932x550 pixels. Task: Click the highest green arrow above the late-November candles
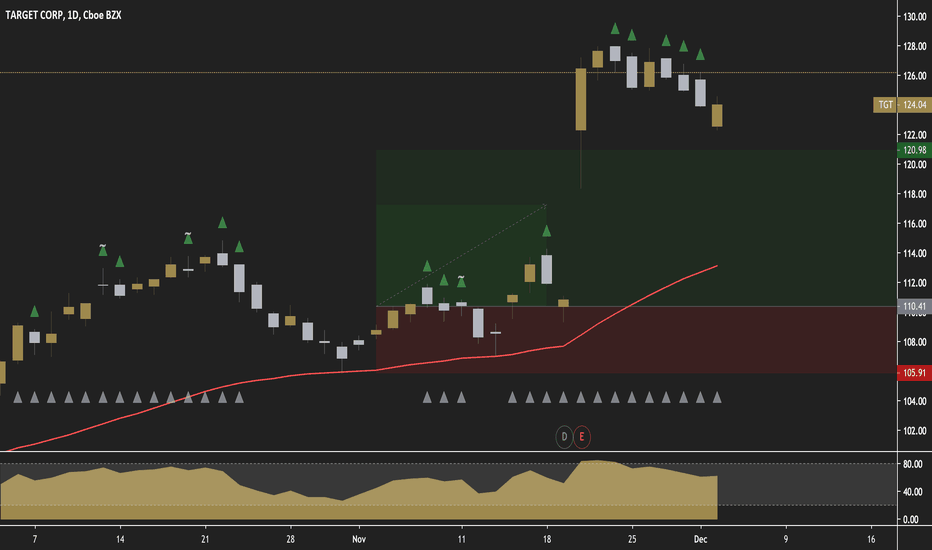pos(615,29)
